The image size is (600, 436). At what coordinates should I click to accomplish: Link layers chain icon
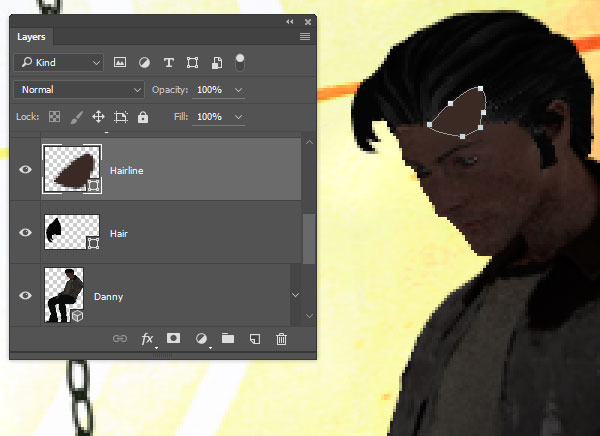120,338
